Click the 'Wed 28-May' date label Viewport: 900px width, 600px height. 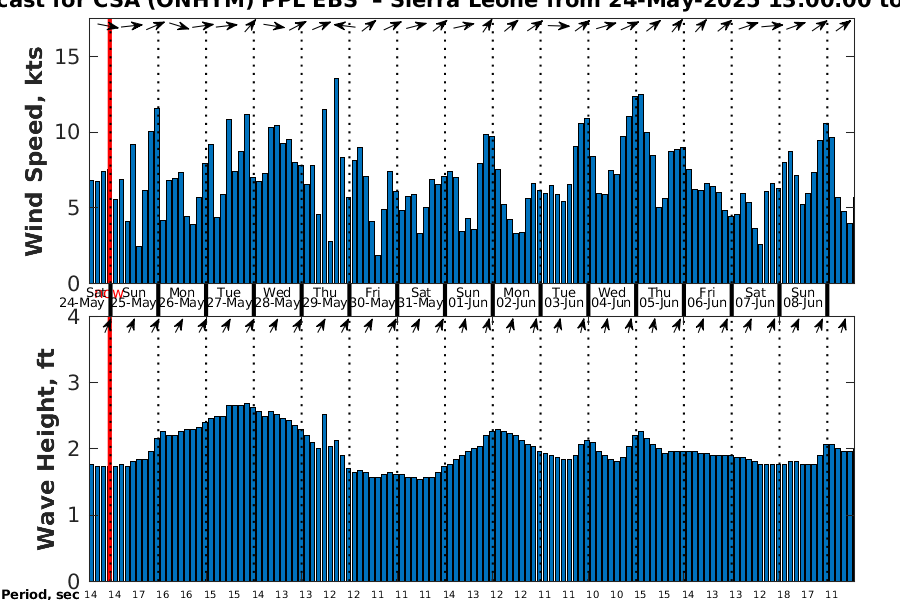[x=277, y=297]
